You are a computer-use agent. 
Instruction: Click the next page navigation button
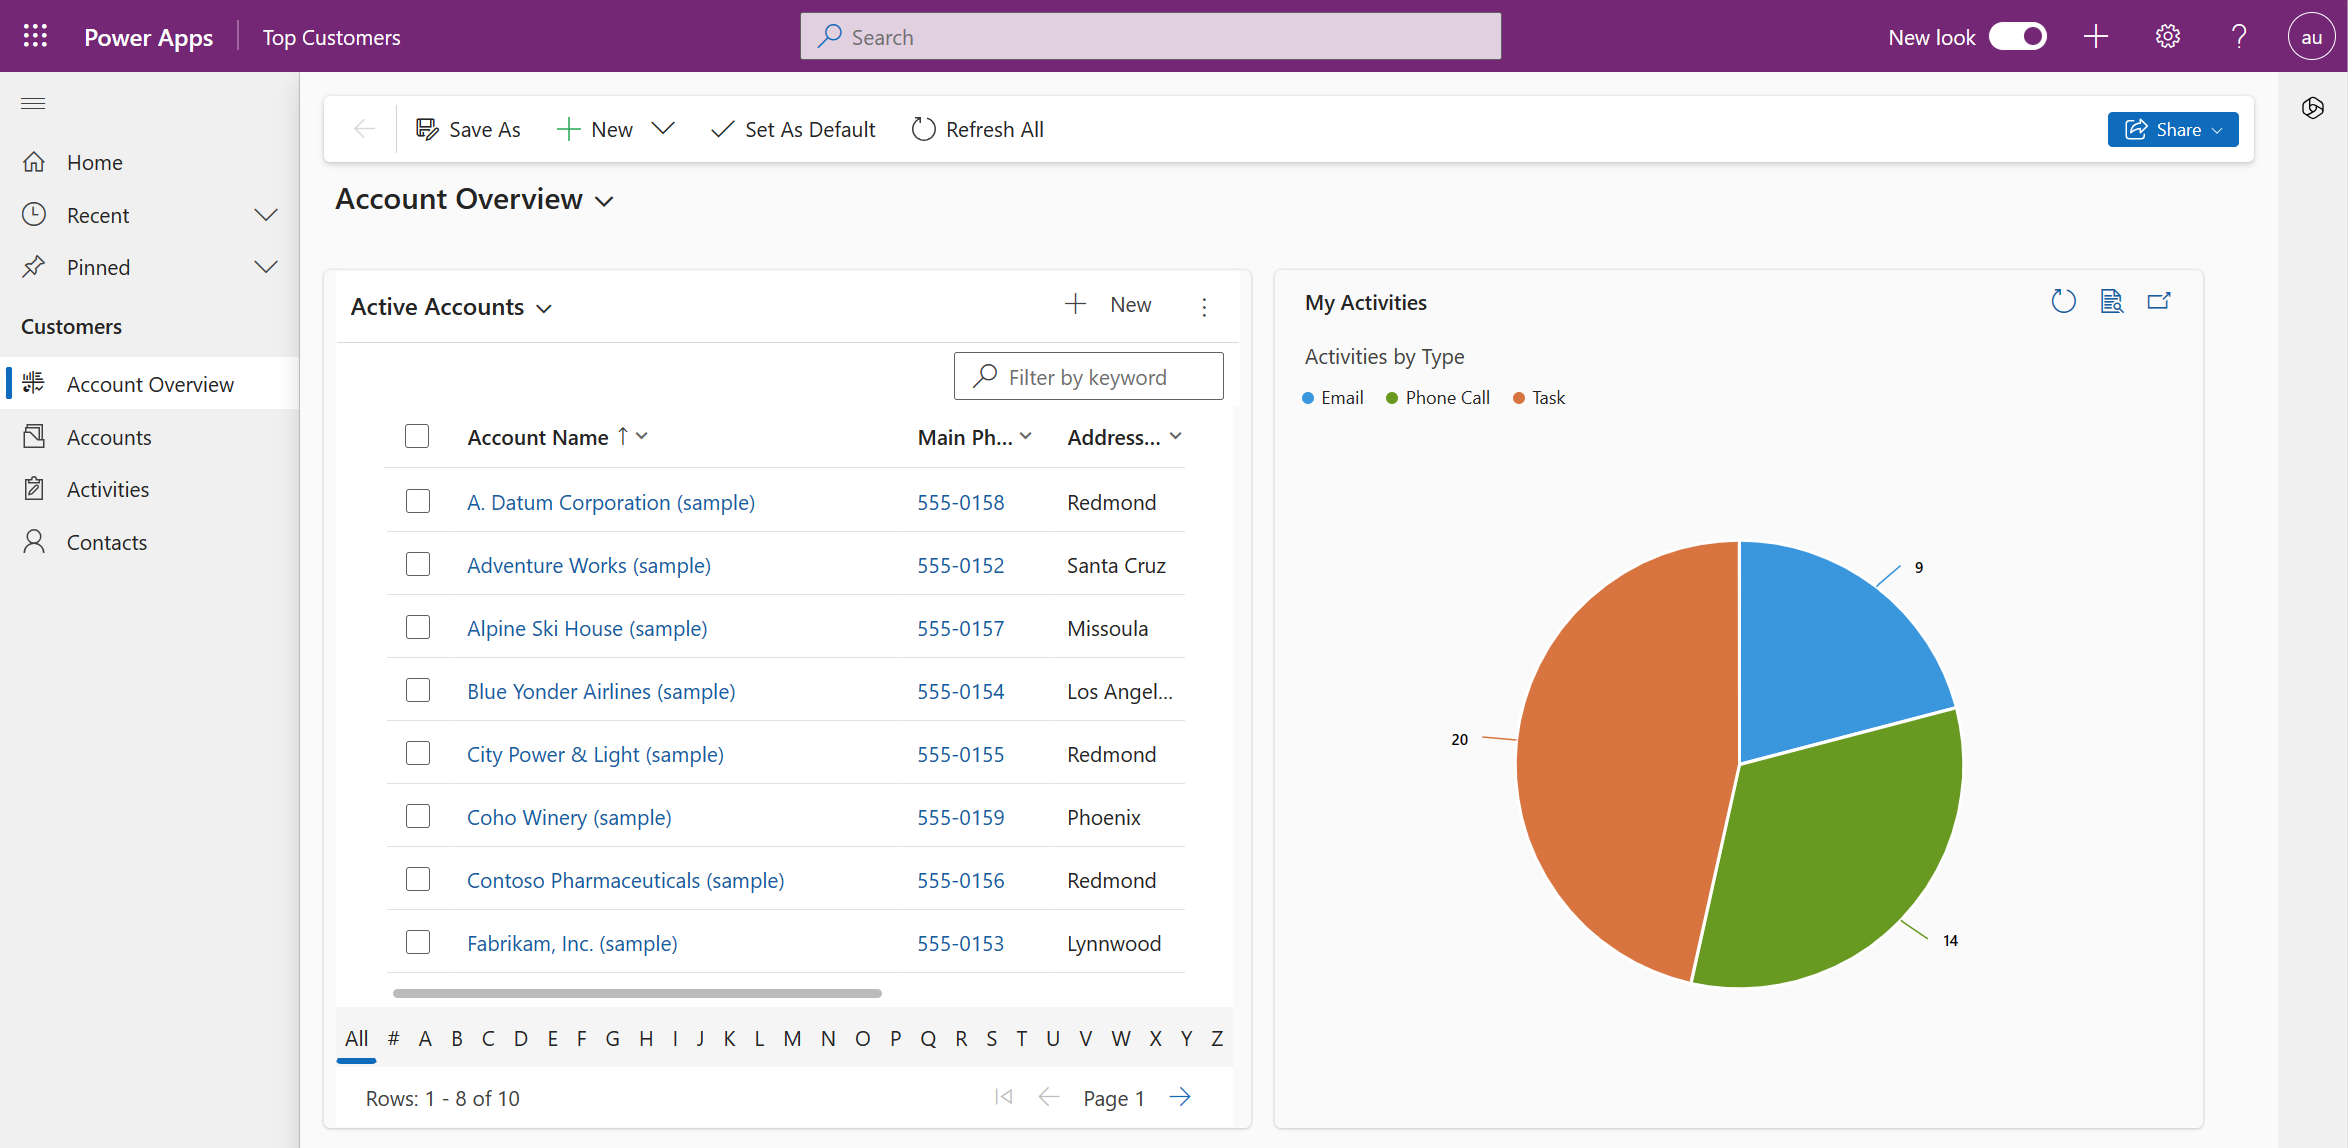1184,1097
